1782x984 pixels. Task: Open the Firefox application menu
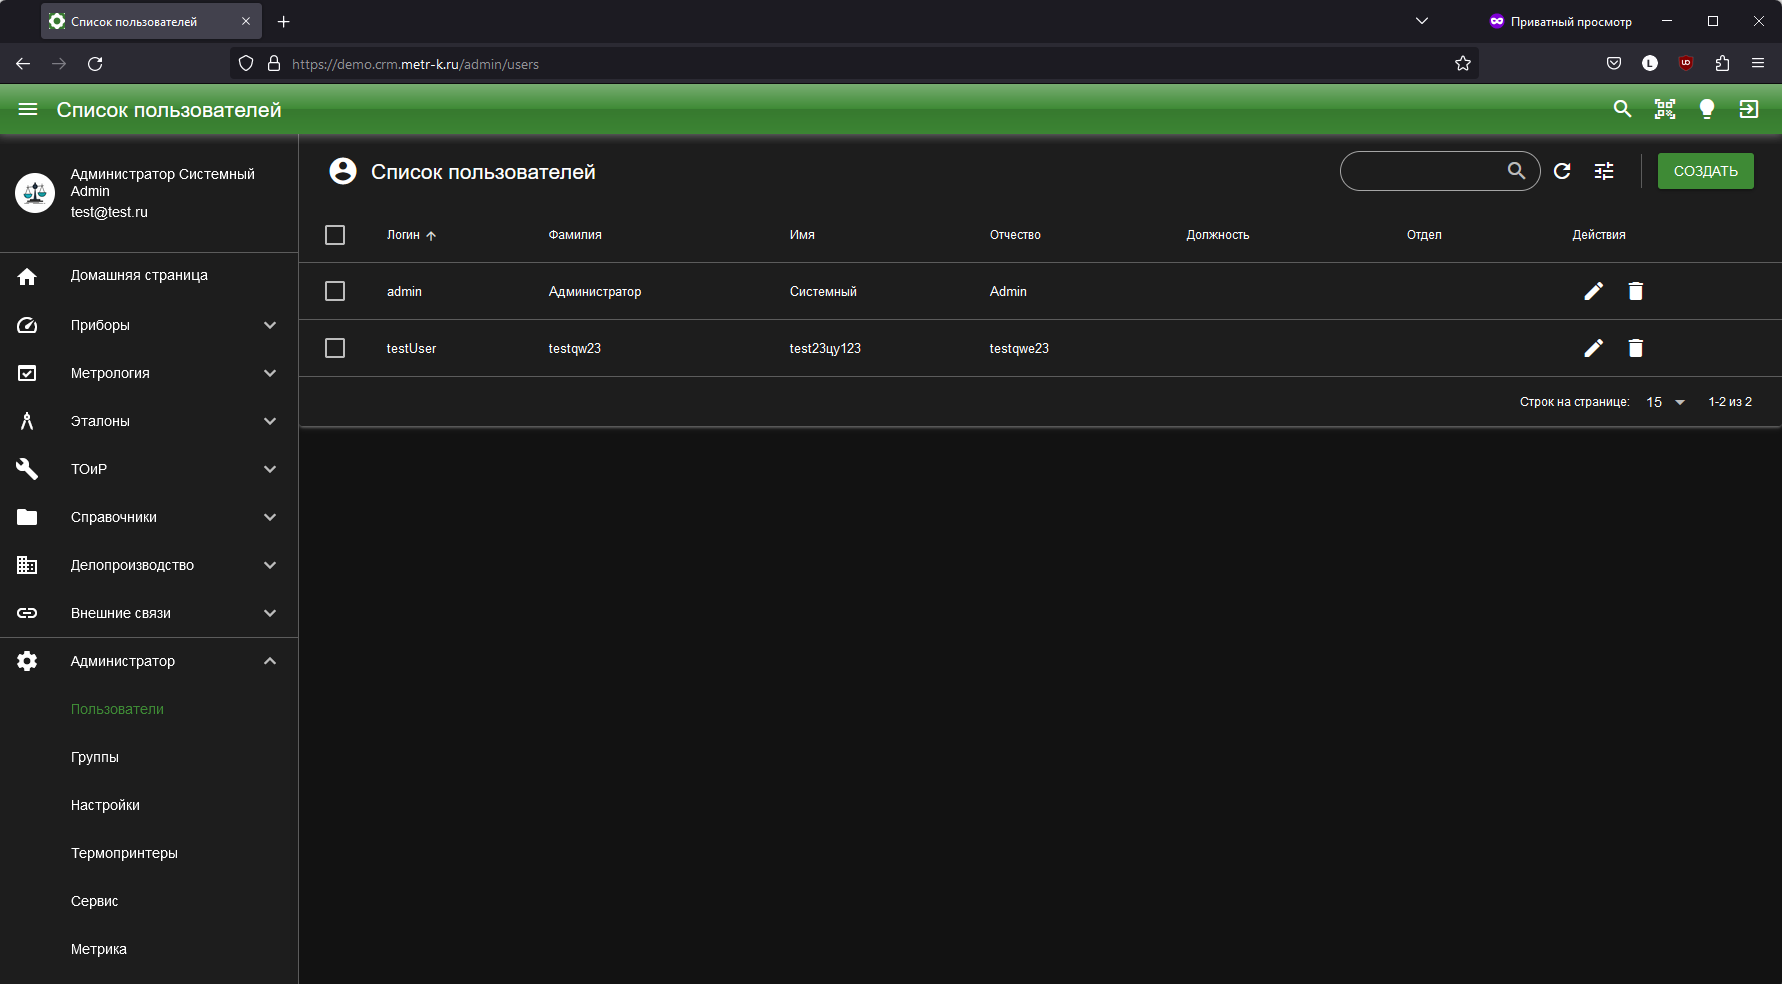(x=1758, y=63)
